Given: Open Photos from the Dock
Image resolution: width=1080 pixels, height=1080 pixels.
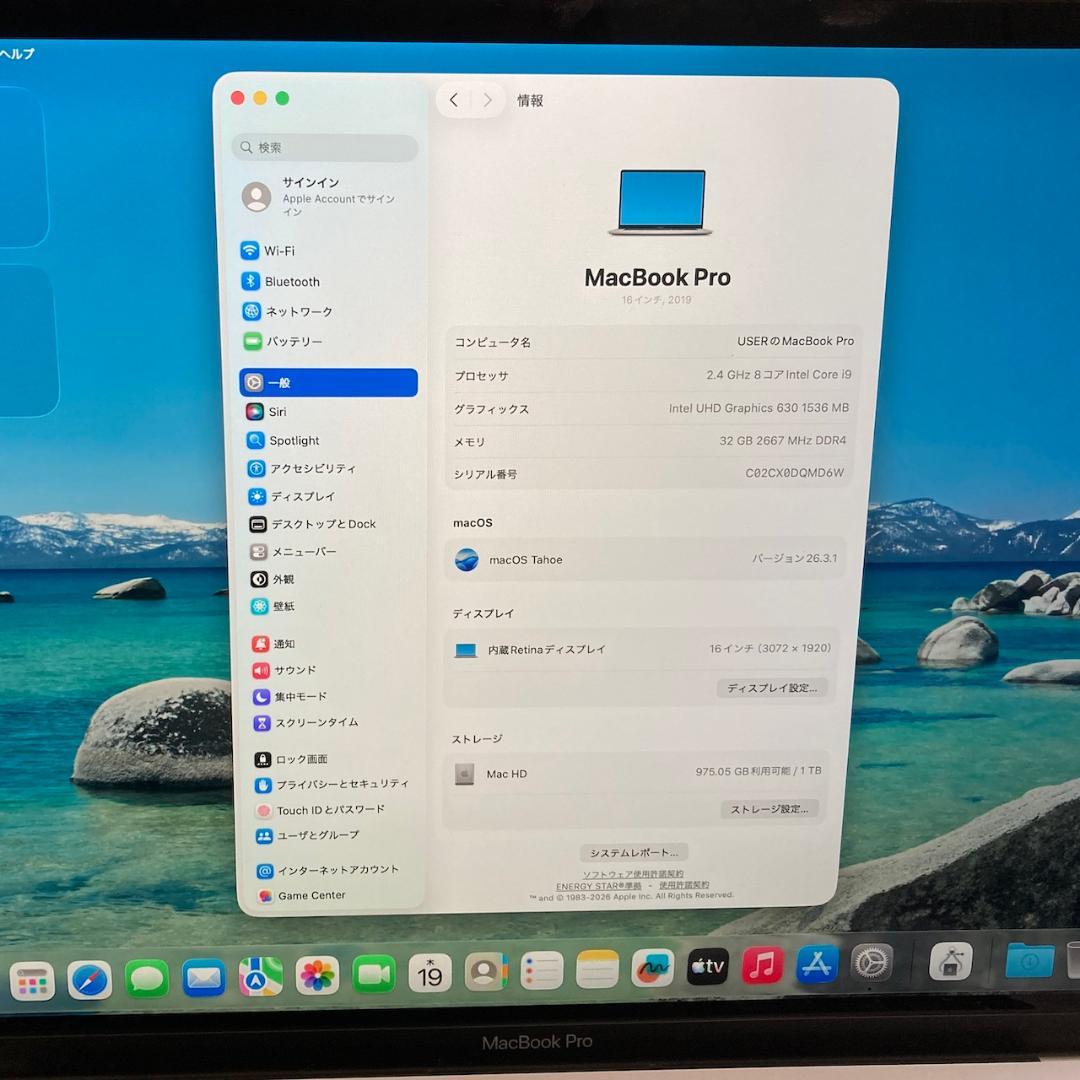Looking at the screenshot, I should [317, 975].
